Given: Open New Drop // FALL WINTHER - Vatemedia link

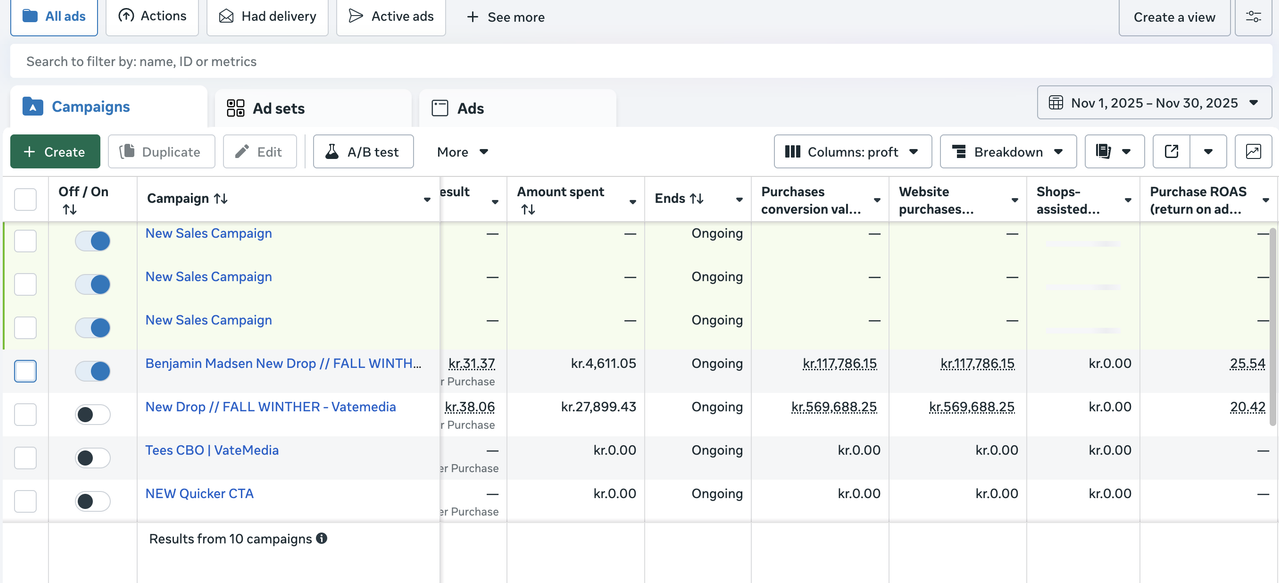Looking at the screenshot, I should click(270, 407).
